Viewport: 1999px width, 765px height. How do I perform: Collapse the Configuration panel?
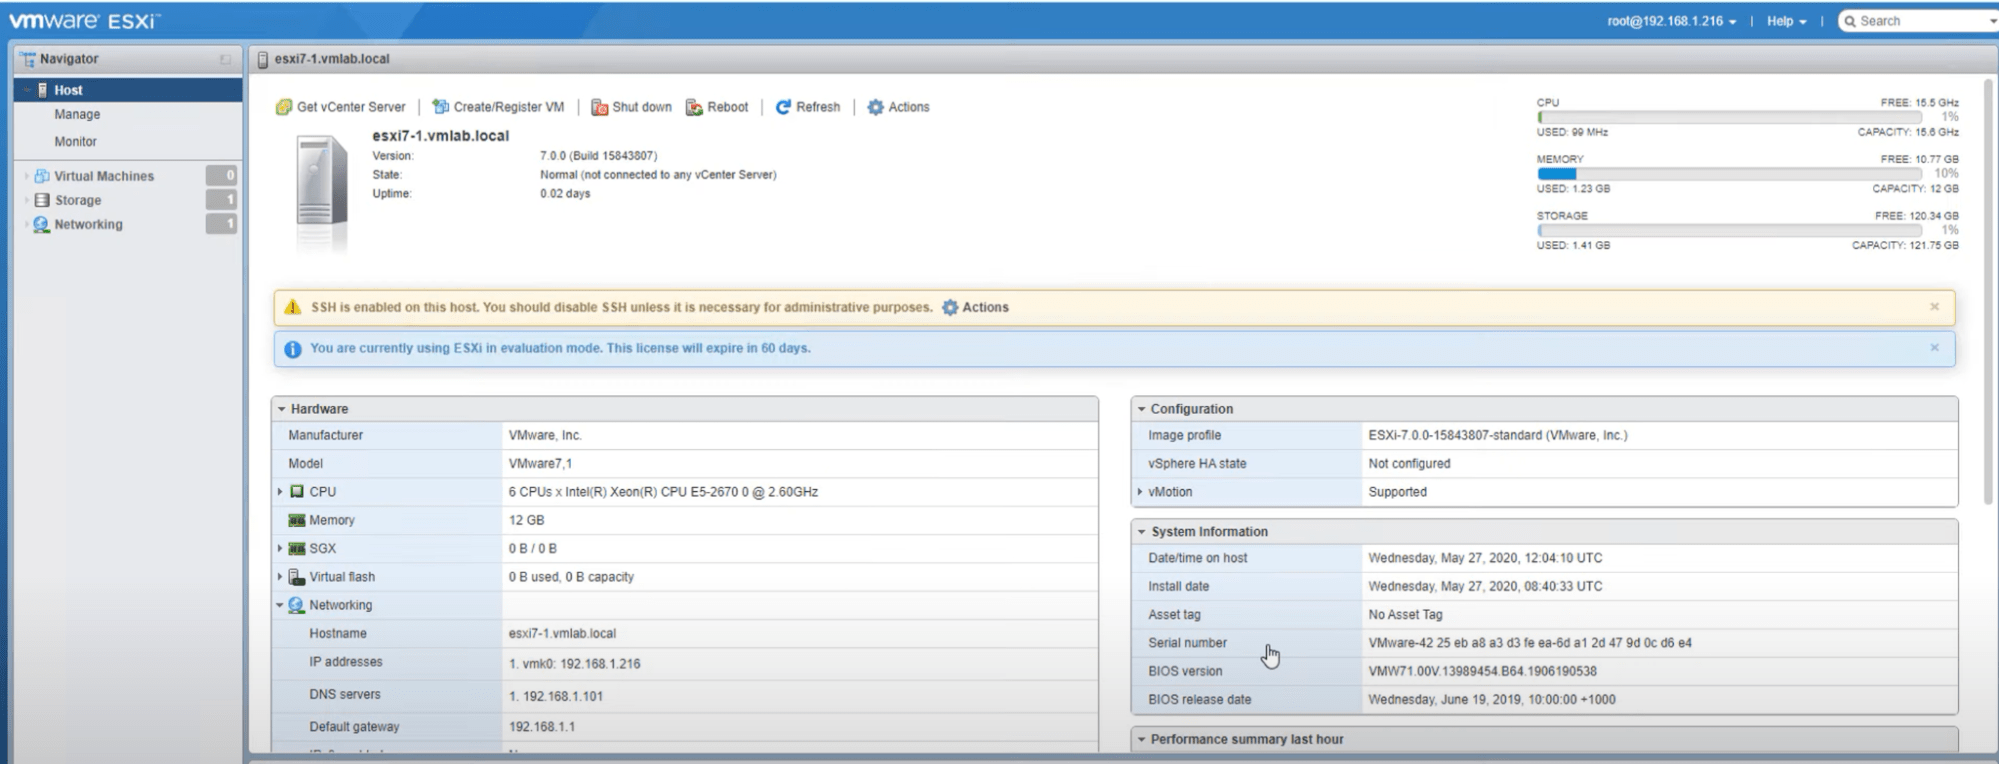pos(1141,409)
